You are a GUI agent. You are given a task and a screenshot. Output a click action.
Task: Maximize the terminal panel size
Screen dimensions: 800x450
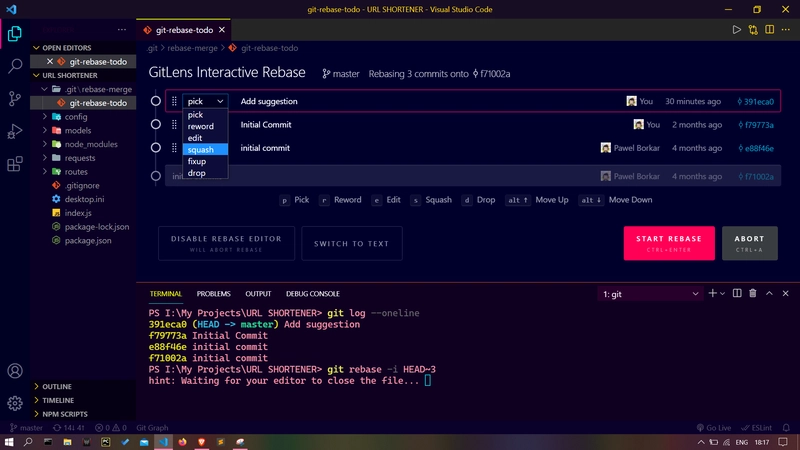click(x=769, y=293)
